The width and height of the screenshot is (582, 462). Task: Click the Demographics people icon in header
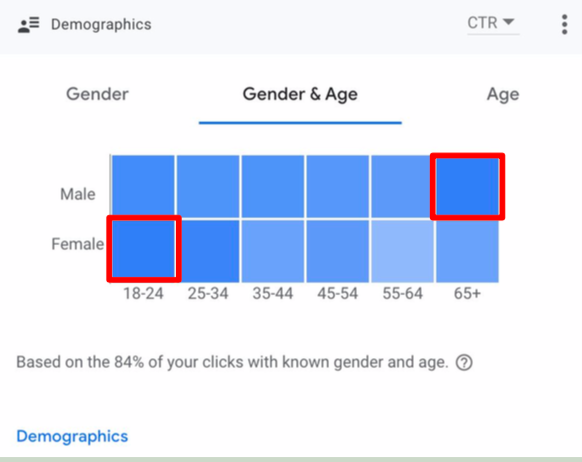(29, 24)
